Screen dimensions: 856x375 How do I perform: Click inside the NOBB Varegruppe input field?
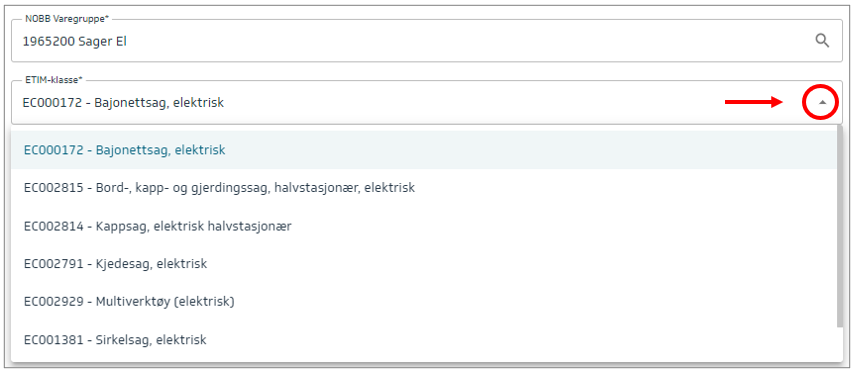[427, 40]
